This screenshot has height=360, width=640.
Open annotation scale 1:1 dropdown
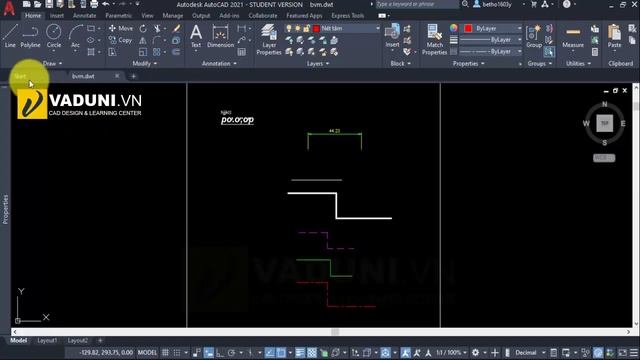point(451,352)
